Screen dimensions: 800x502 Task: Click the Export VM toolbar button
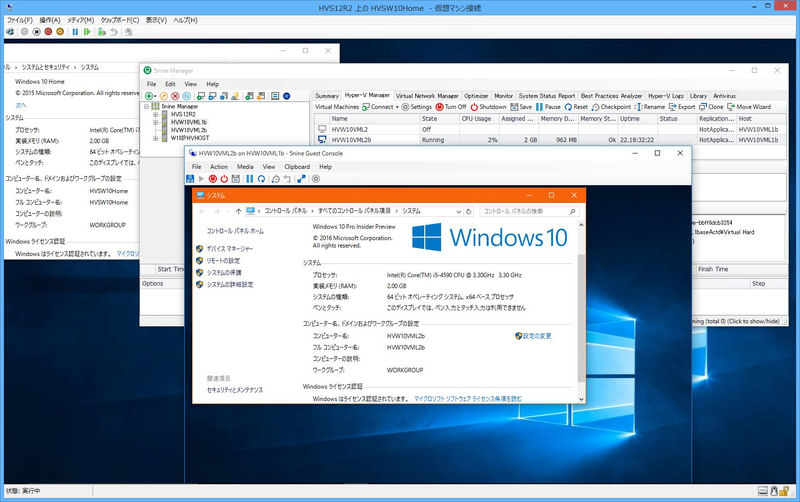pyautogui.click(x=682, y=106)
